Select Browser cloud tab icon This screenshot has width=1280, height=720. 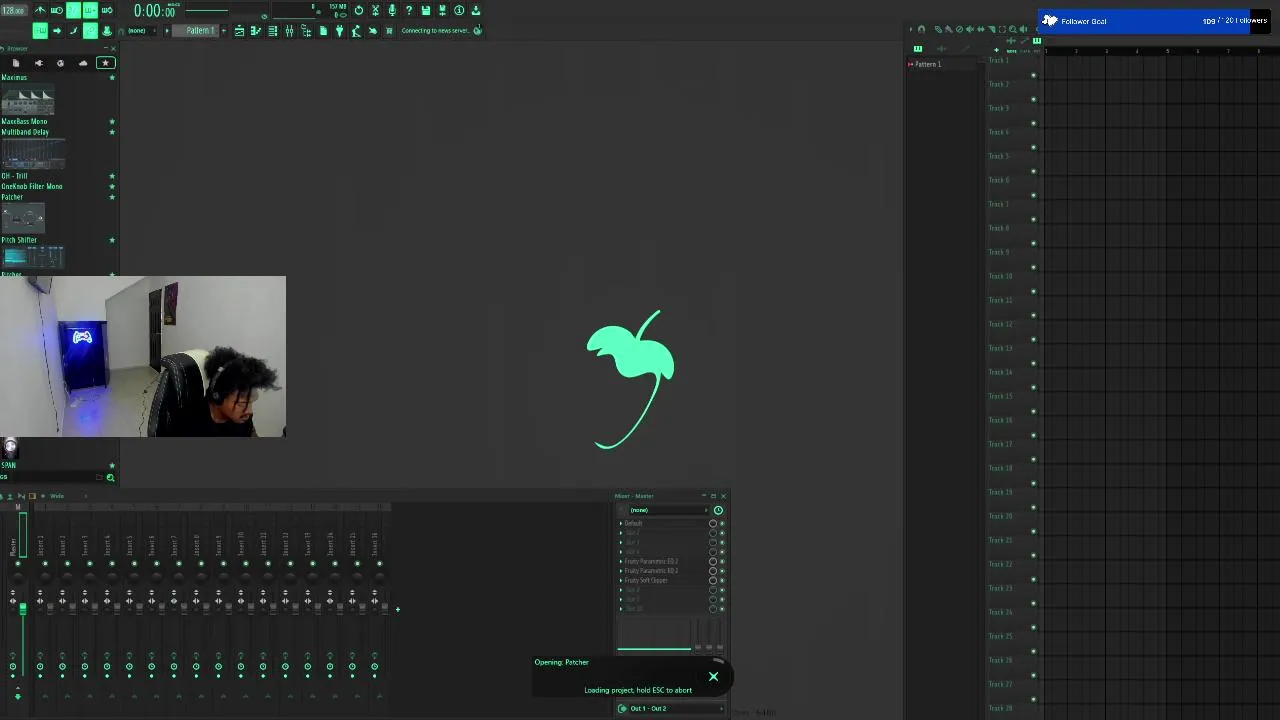83,63
